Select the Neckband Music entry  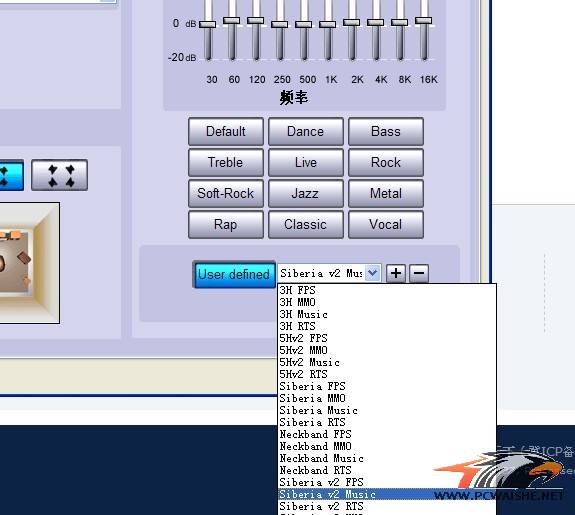click(387, 459)
